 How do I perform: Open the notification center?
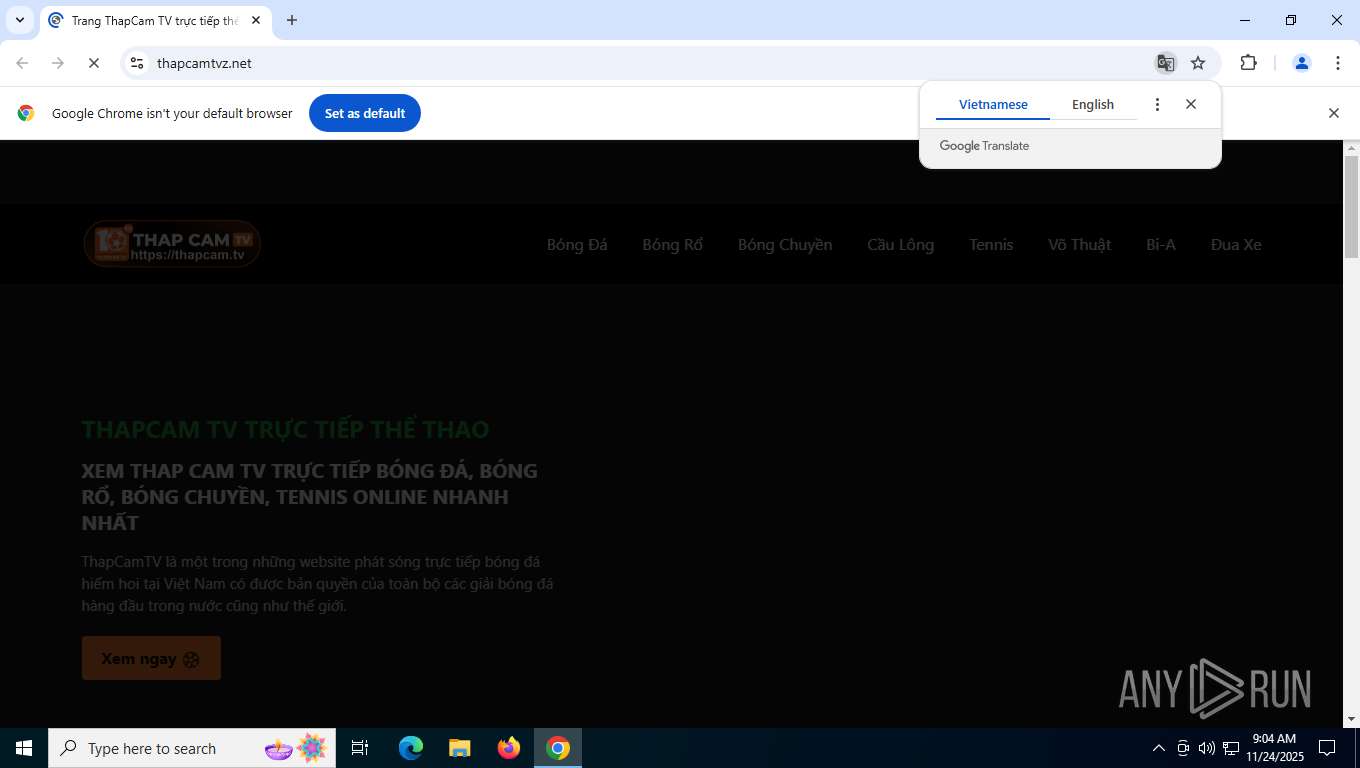pyautogui.click(x=1327, y=748)
